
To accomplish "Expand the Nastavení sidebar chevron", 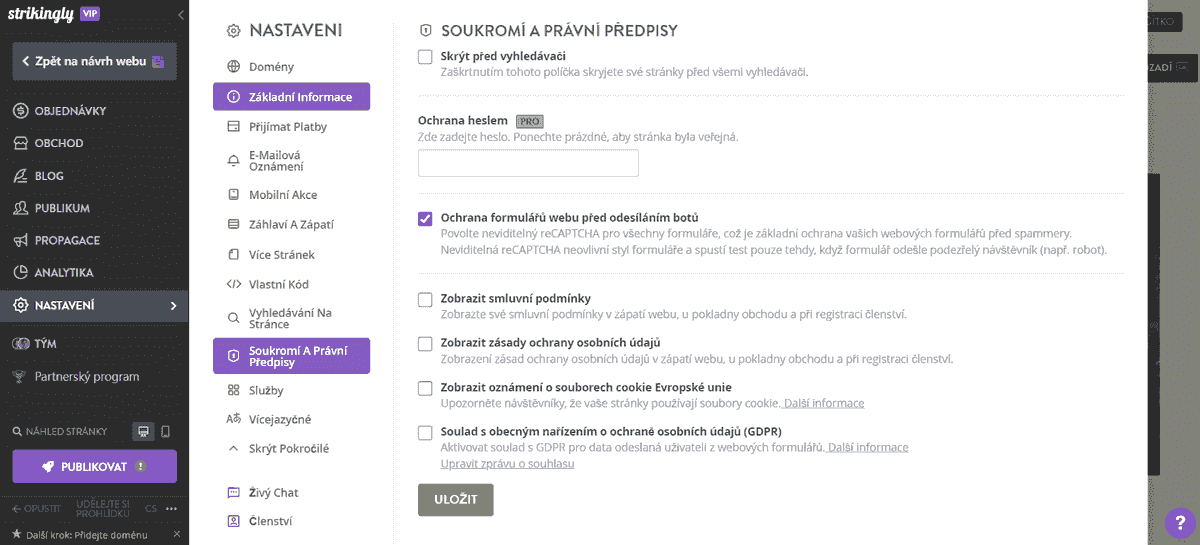I will coord(173,306).
